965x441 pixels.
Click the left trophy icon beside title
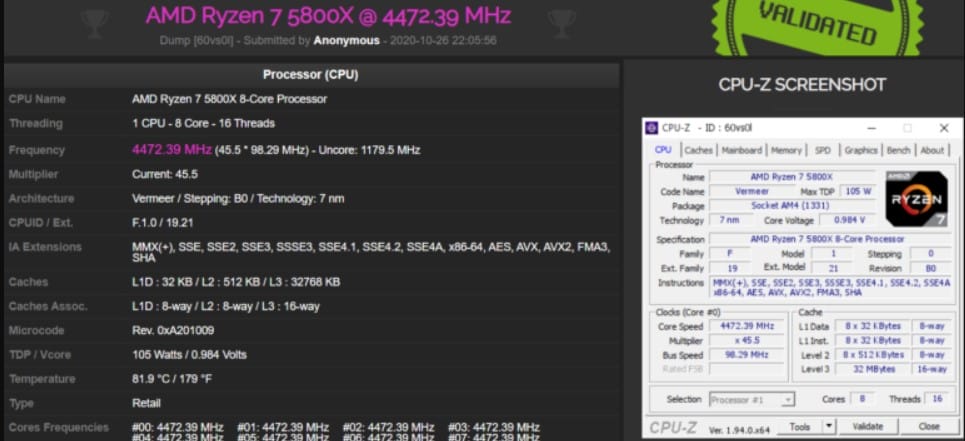point(95,22)
